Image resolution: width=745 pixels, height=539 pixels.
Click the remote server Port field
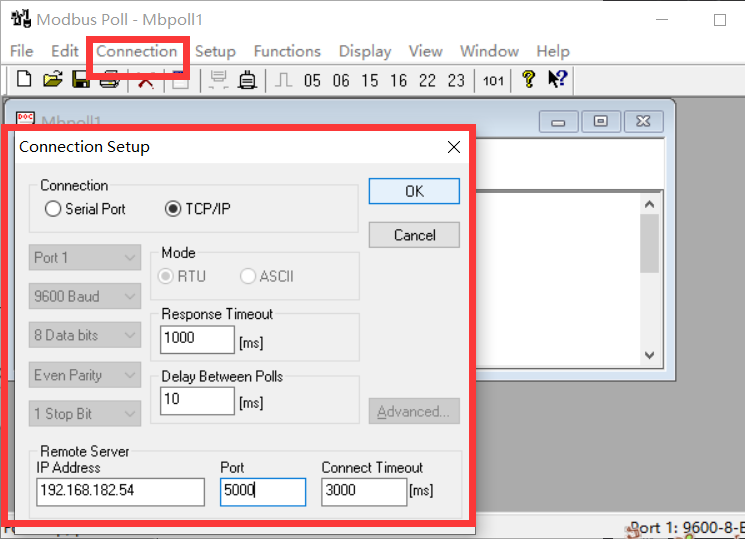coord(263,492)
